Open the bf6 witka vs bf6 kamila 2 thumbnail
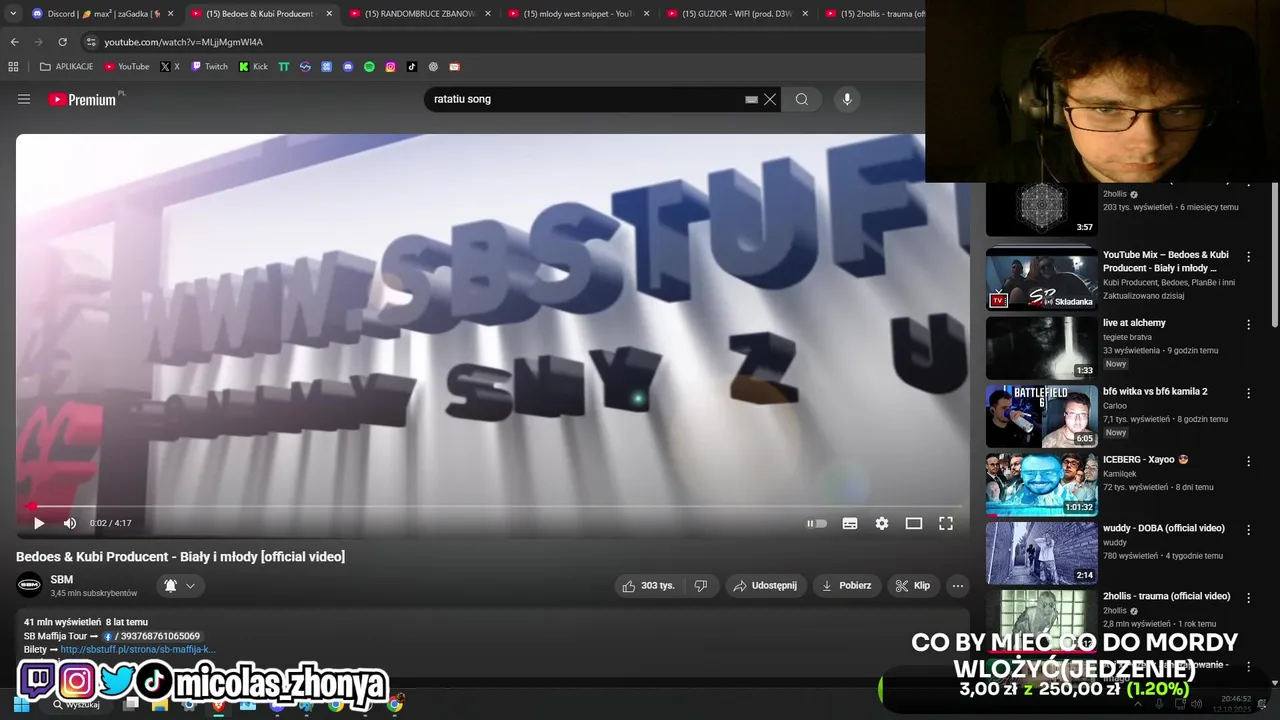The width and height of the screenshot is (1280, 720). click(1042, 416)
